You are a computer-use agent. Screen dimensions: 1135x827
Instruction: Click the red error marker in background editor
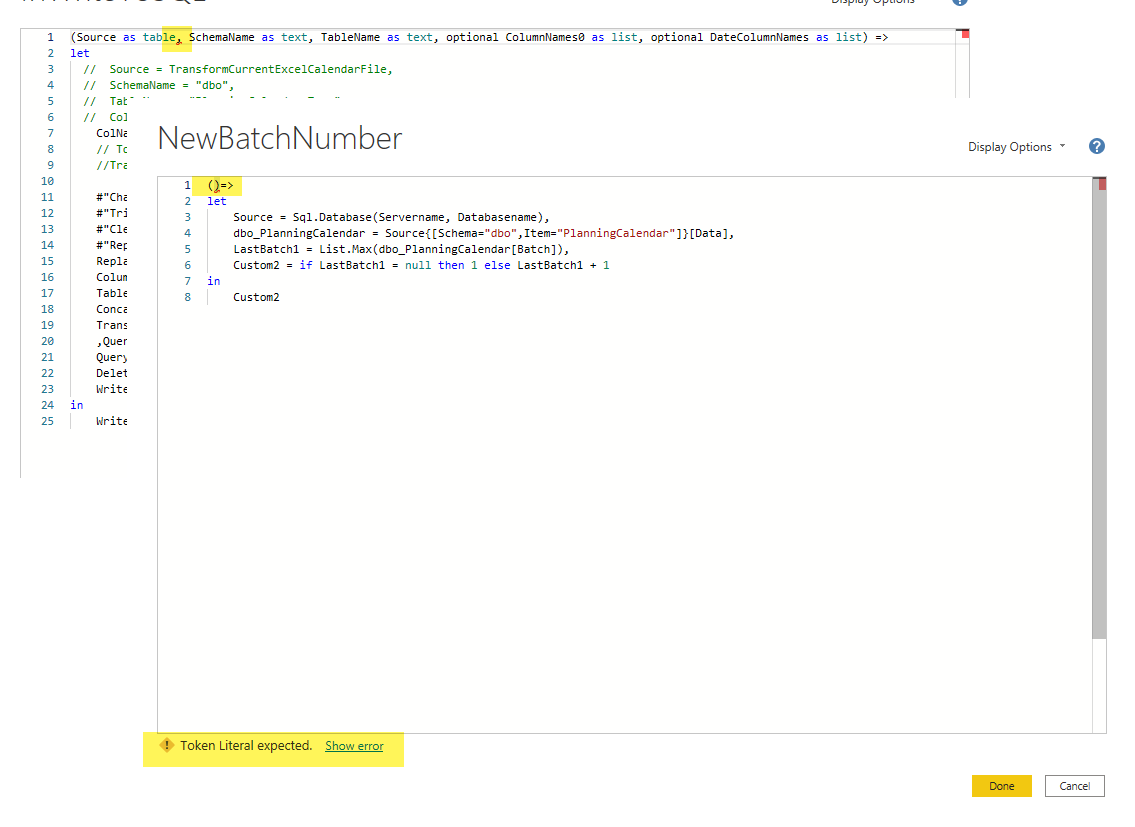coord(965,34)
